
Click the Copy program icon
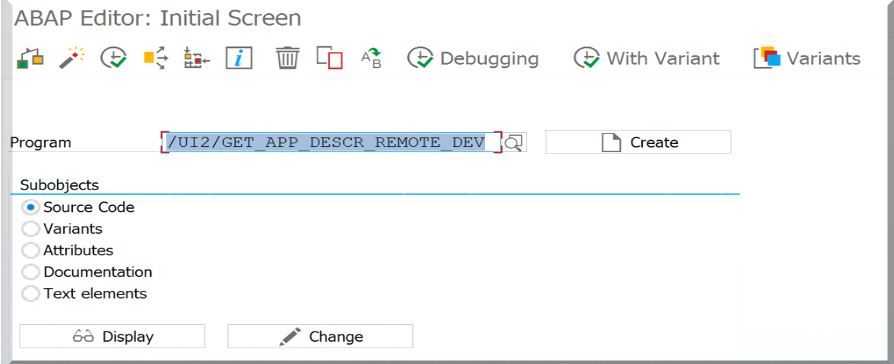pos(330,58)
